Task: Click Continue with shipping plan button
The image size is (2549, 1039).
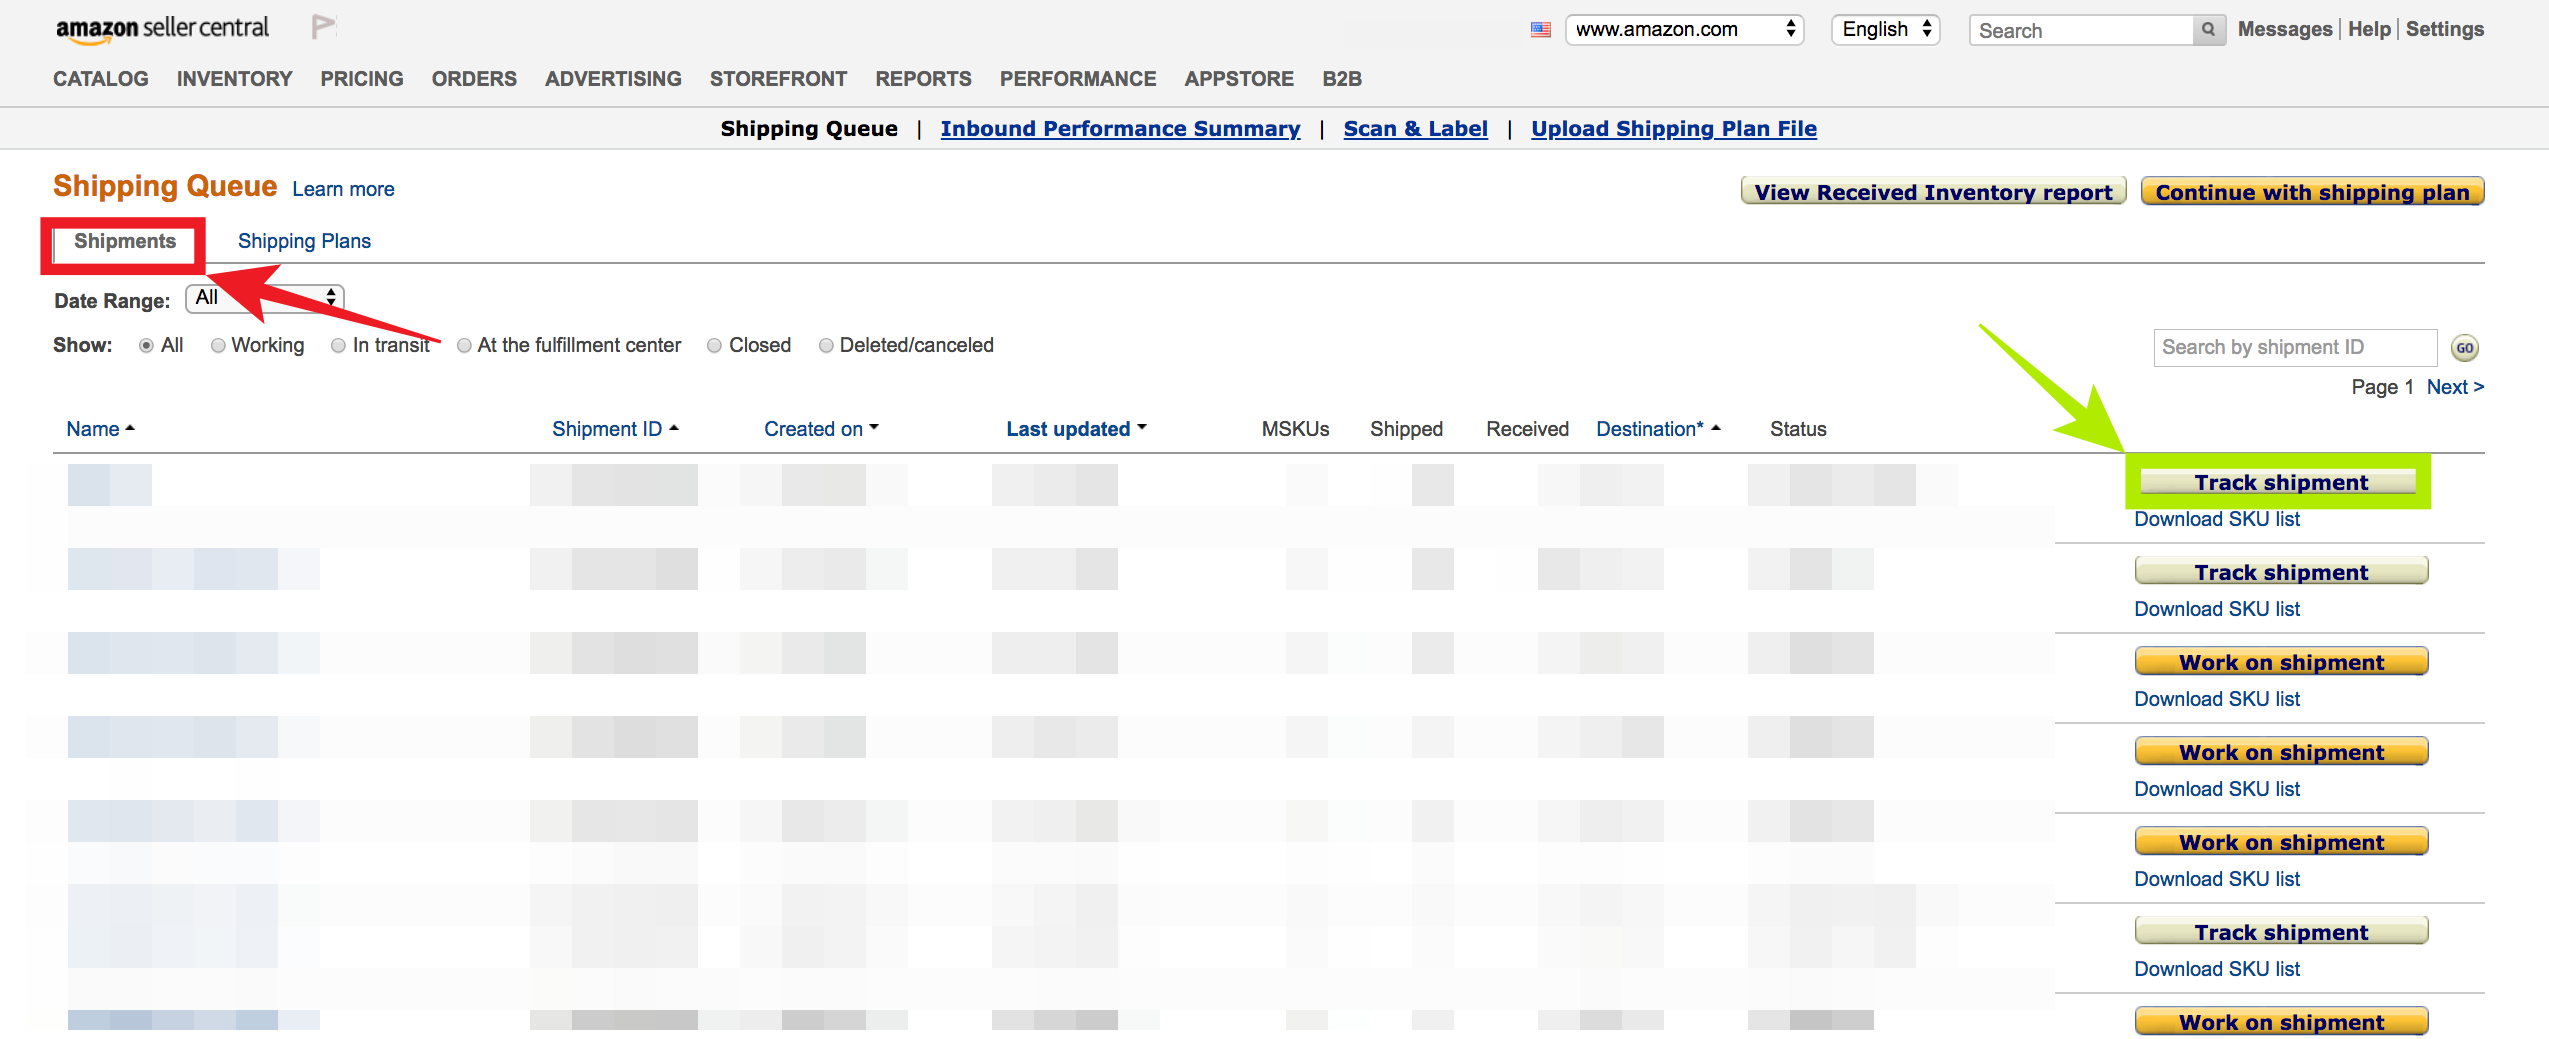Action: pos(2312,192)
